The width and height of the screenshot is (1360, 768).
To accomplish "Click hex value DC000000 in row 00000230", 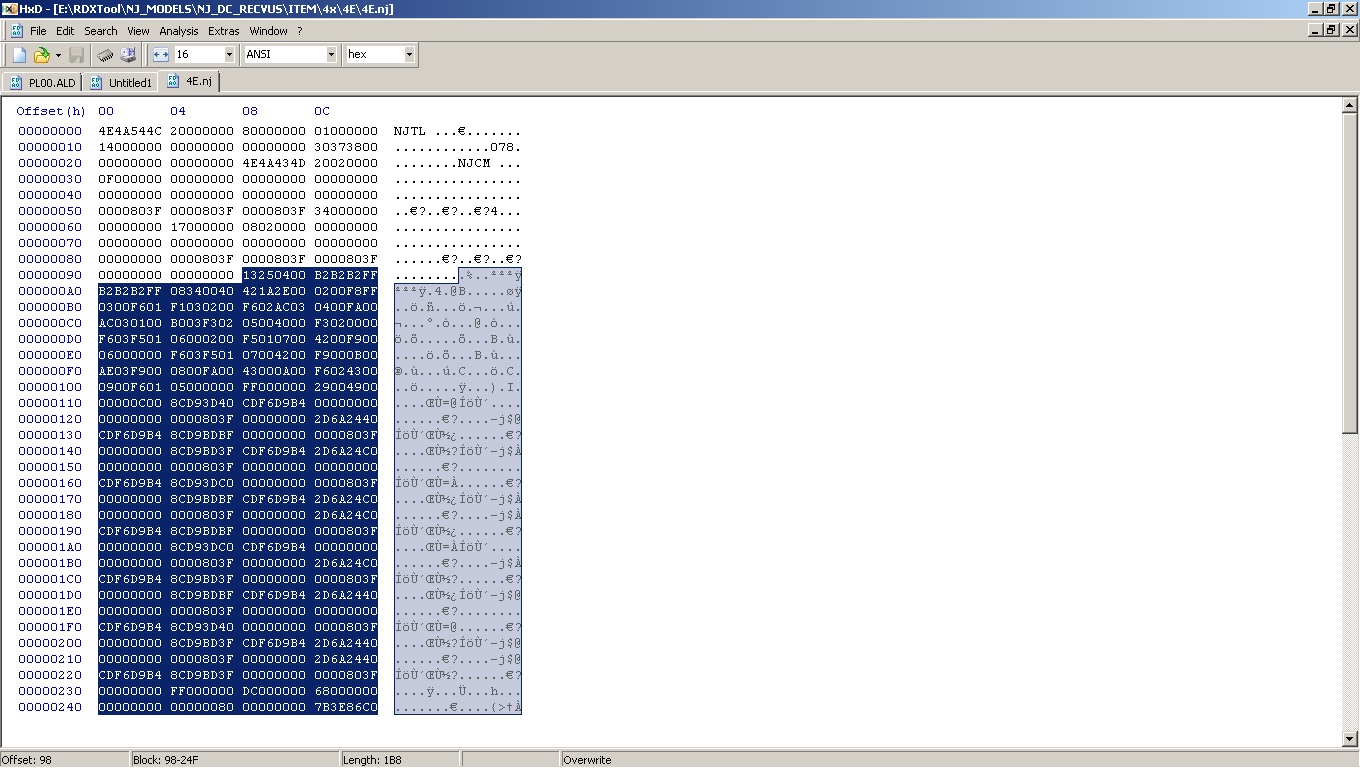I will pyautogui.click(x=274, y=691).
